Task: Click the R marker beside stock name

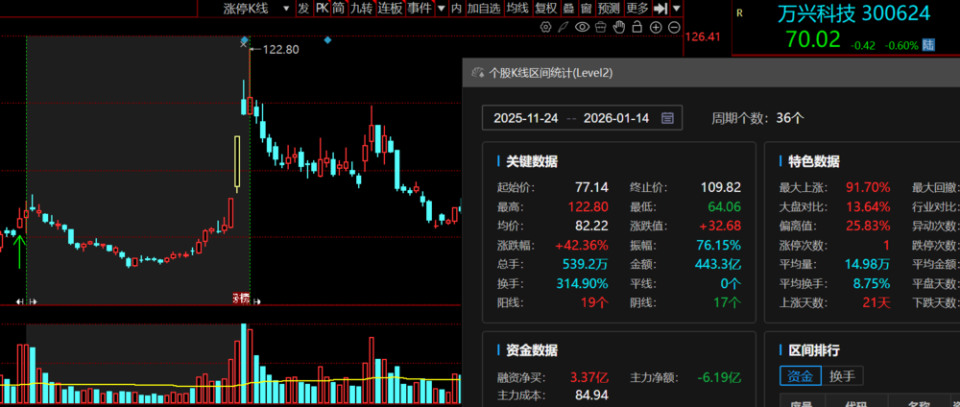Action: (740, 13)
